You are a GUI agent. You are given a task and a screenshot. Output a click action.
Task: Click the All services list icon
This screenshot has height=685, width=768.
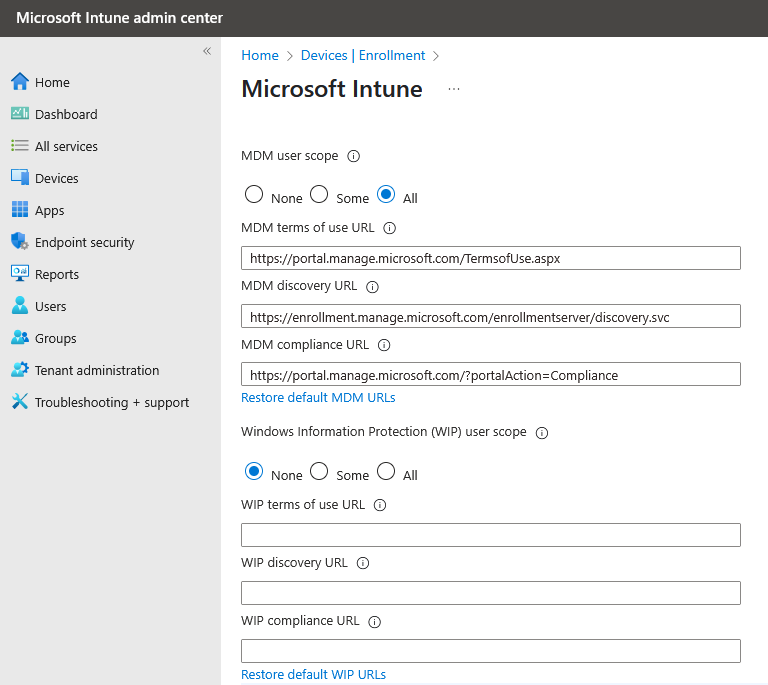pos(20,146)
